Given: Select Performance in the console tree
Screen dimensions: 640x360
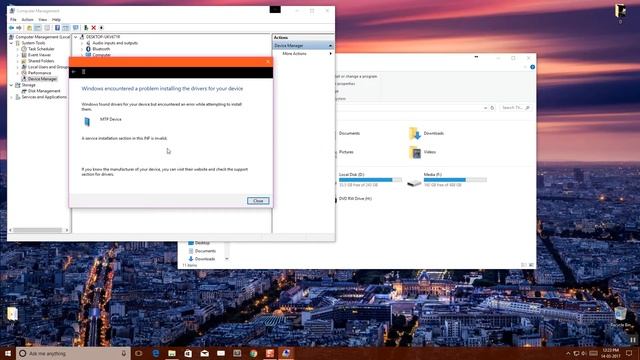Looking at the screenshot, I should click(40, 73).
